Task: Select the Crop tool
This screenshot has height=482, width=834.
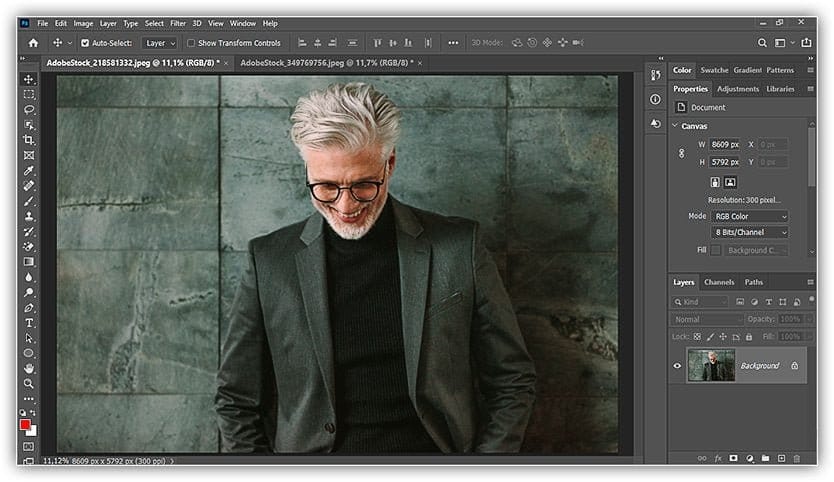Action: click(29, 140)
